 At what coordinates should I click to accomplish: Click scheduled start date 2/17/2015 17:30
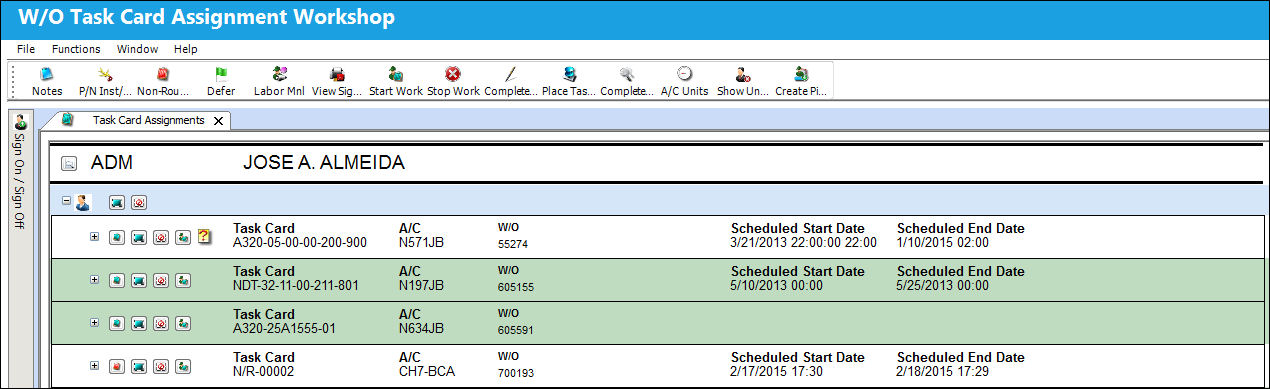tap(777, 372)
